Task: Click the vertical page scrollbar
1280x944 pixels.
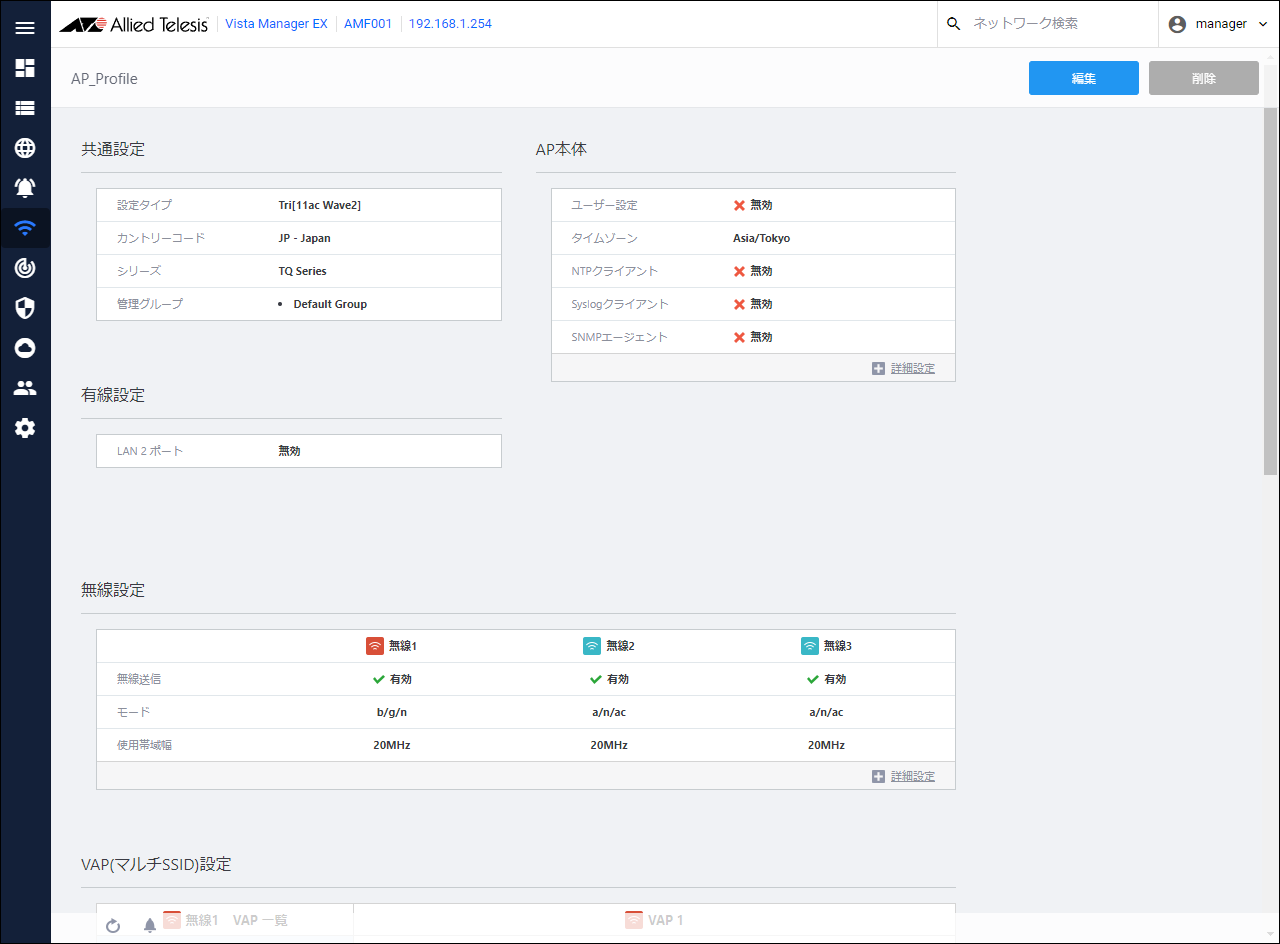Action: pyautogui.click(x=1270, y=280)
